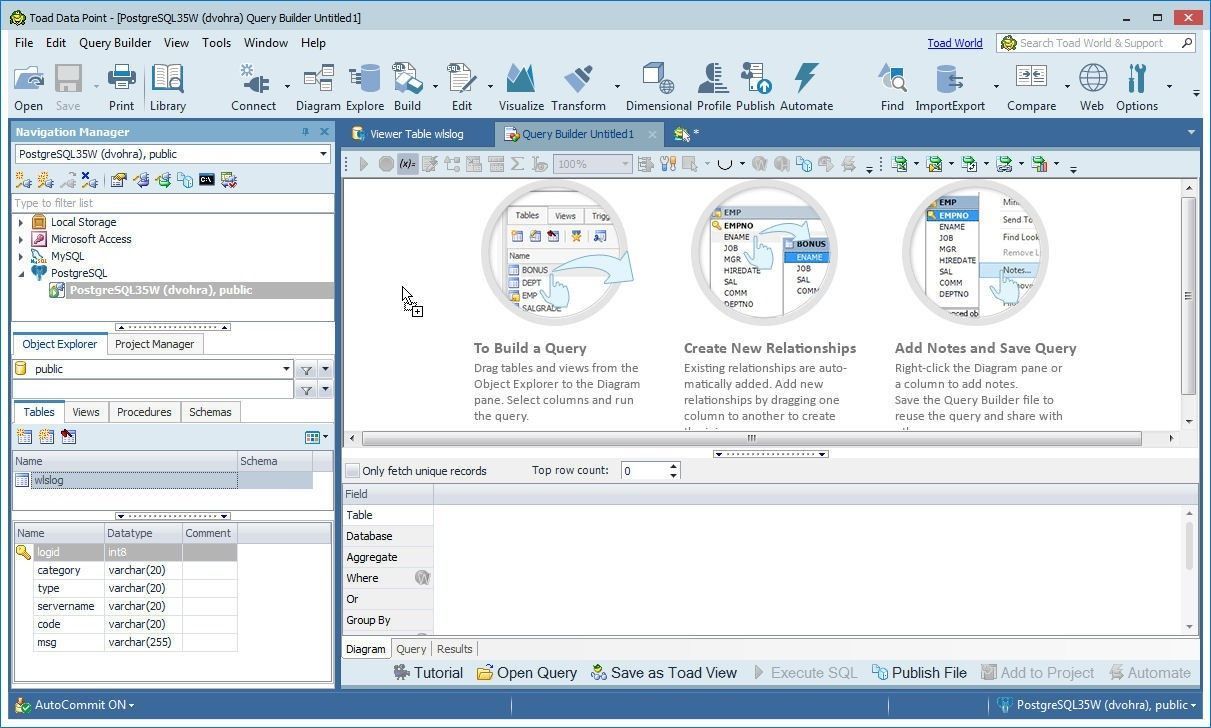Click the Find binoculars icon
The width and height of the screenshot is (1211, 728).
892,87
